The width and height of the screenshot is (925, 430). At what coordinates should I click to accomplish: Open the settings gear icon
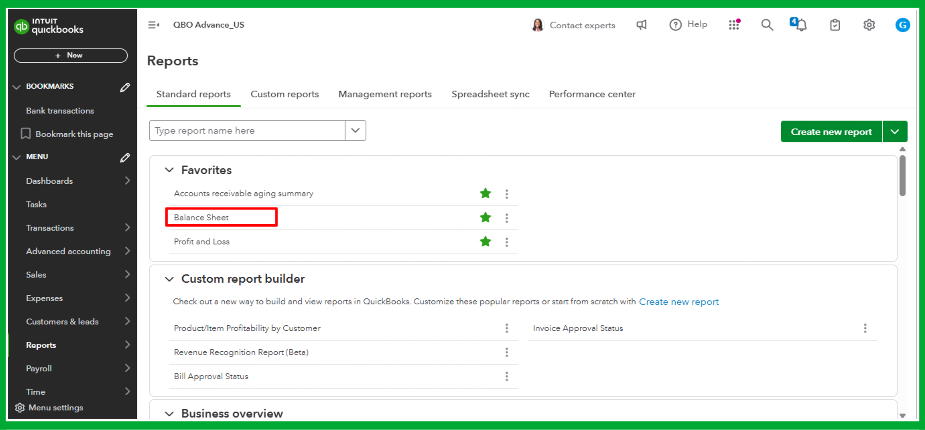click(869, 25)
